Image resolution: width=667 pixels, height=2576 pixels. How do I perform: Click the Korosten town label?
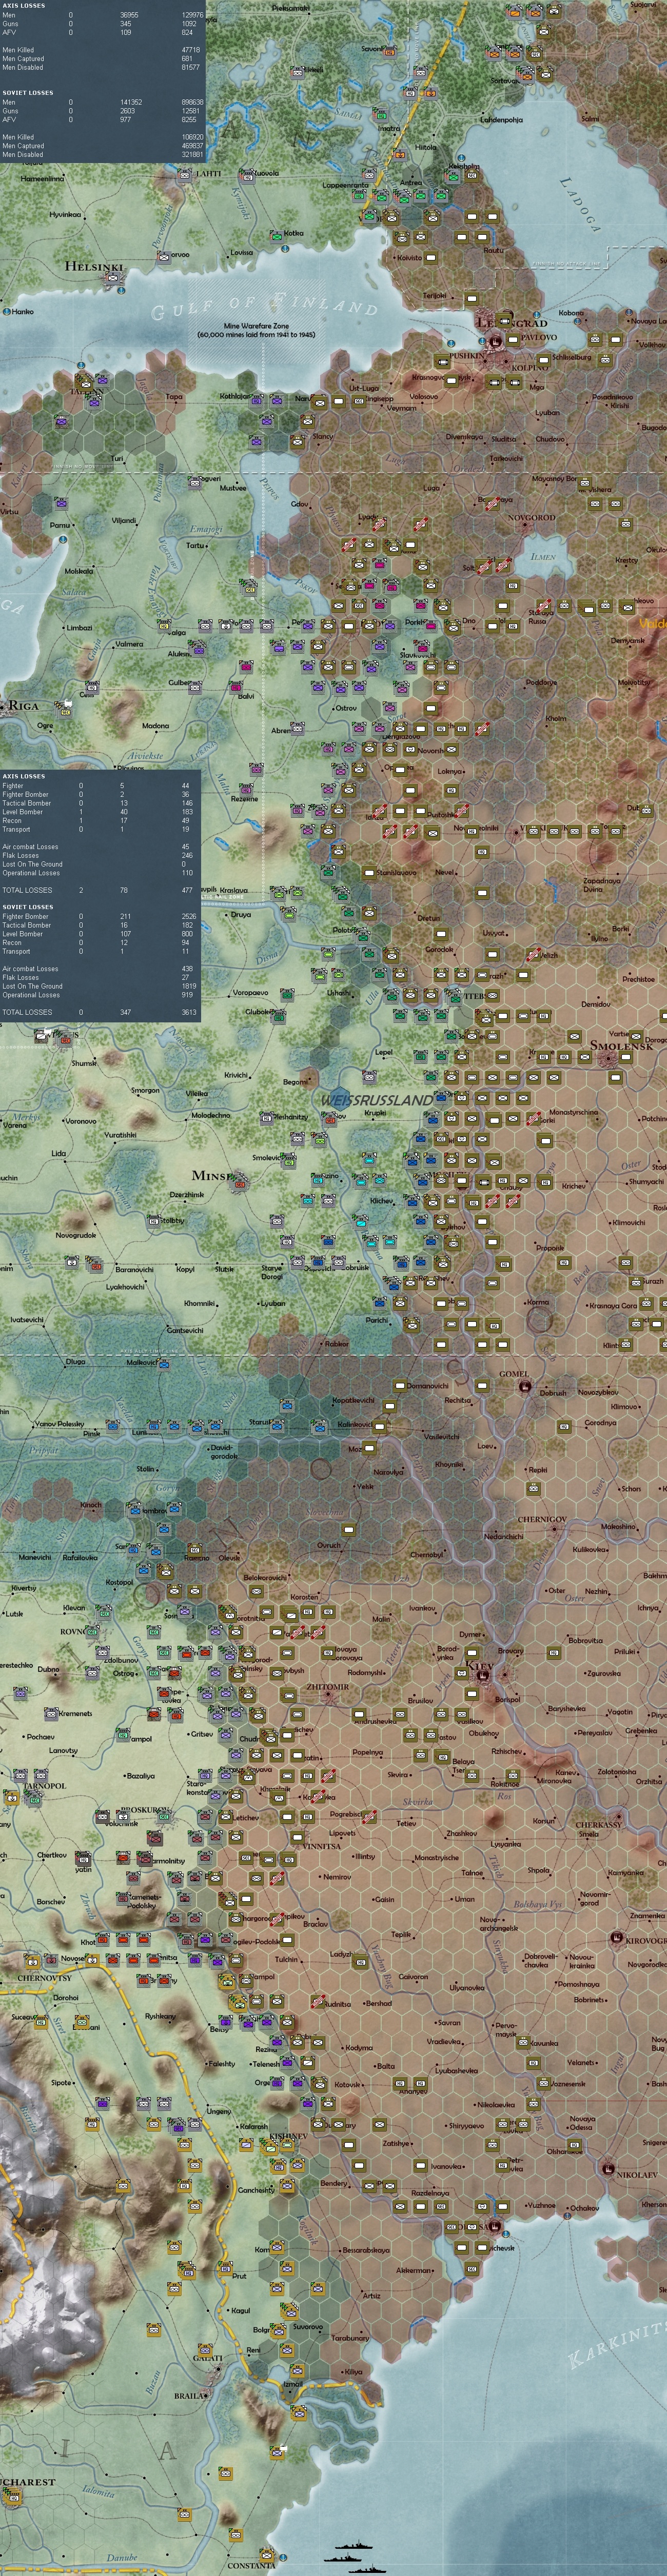click(x=304, y=1597)
